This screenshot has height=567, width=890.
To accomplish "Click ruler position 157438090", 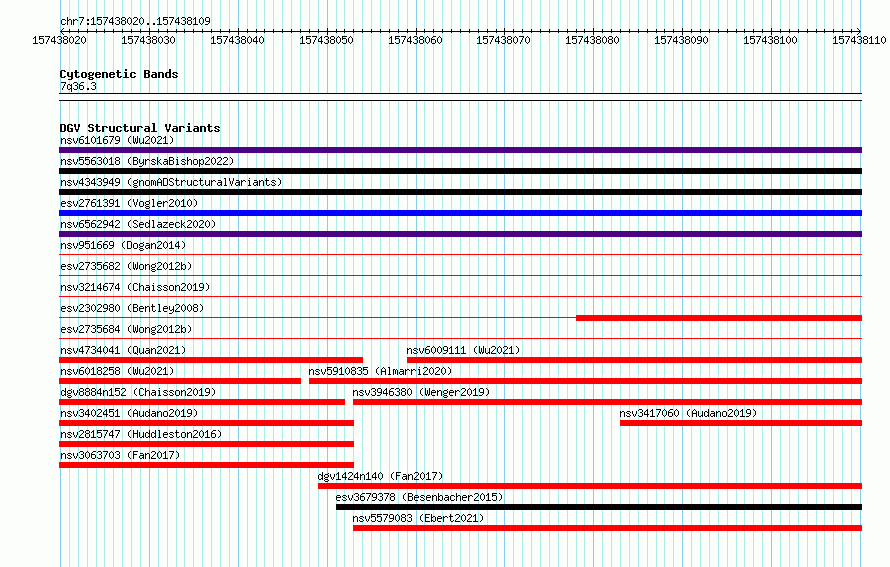I will click(681, 40).
